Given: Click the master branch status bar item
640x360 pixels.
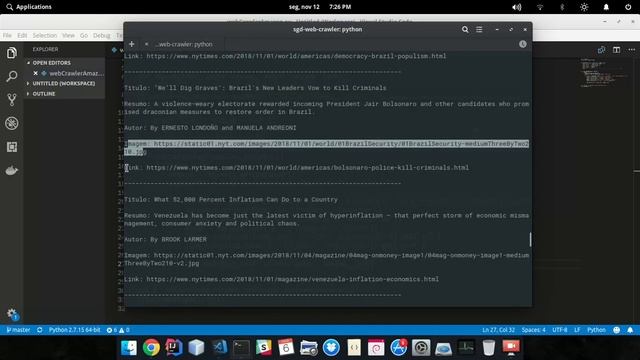Looking at the screenshot, I should (18, 330).
